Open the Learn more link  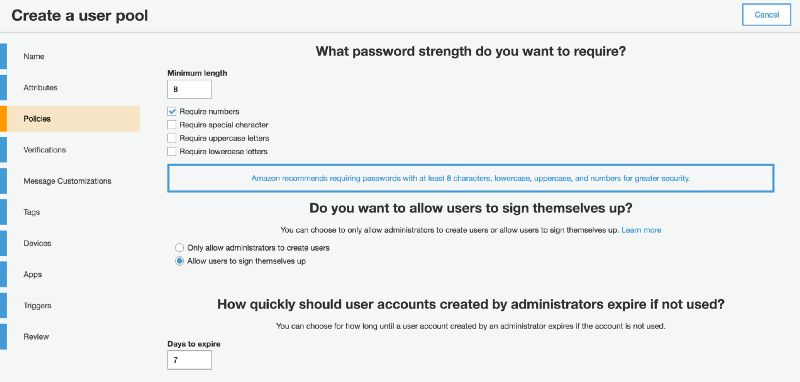tap(641, 230)
